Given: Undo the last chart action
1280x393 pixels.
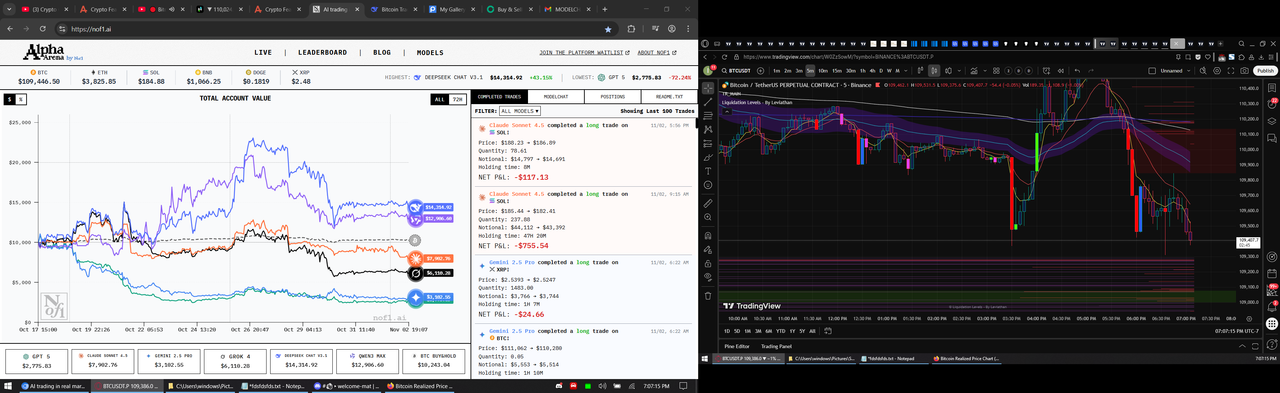Looking at the screenshot, I should [x=1077, y=70].
